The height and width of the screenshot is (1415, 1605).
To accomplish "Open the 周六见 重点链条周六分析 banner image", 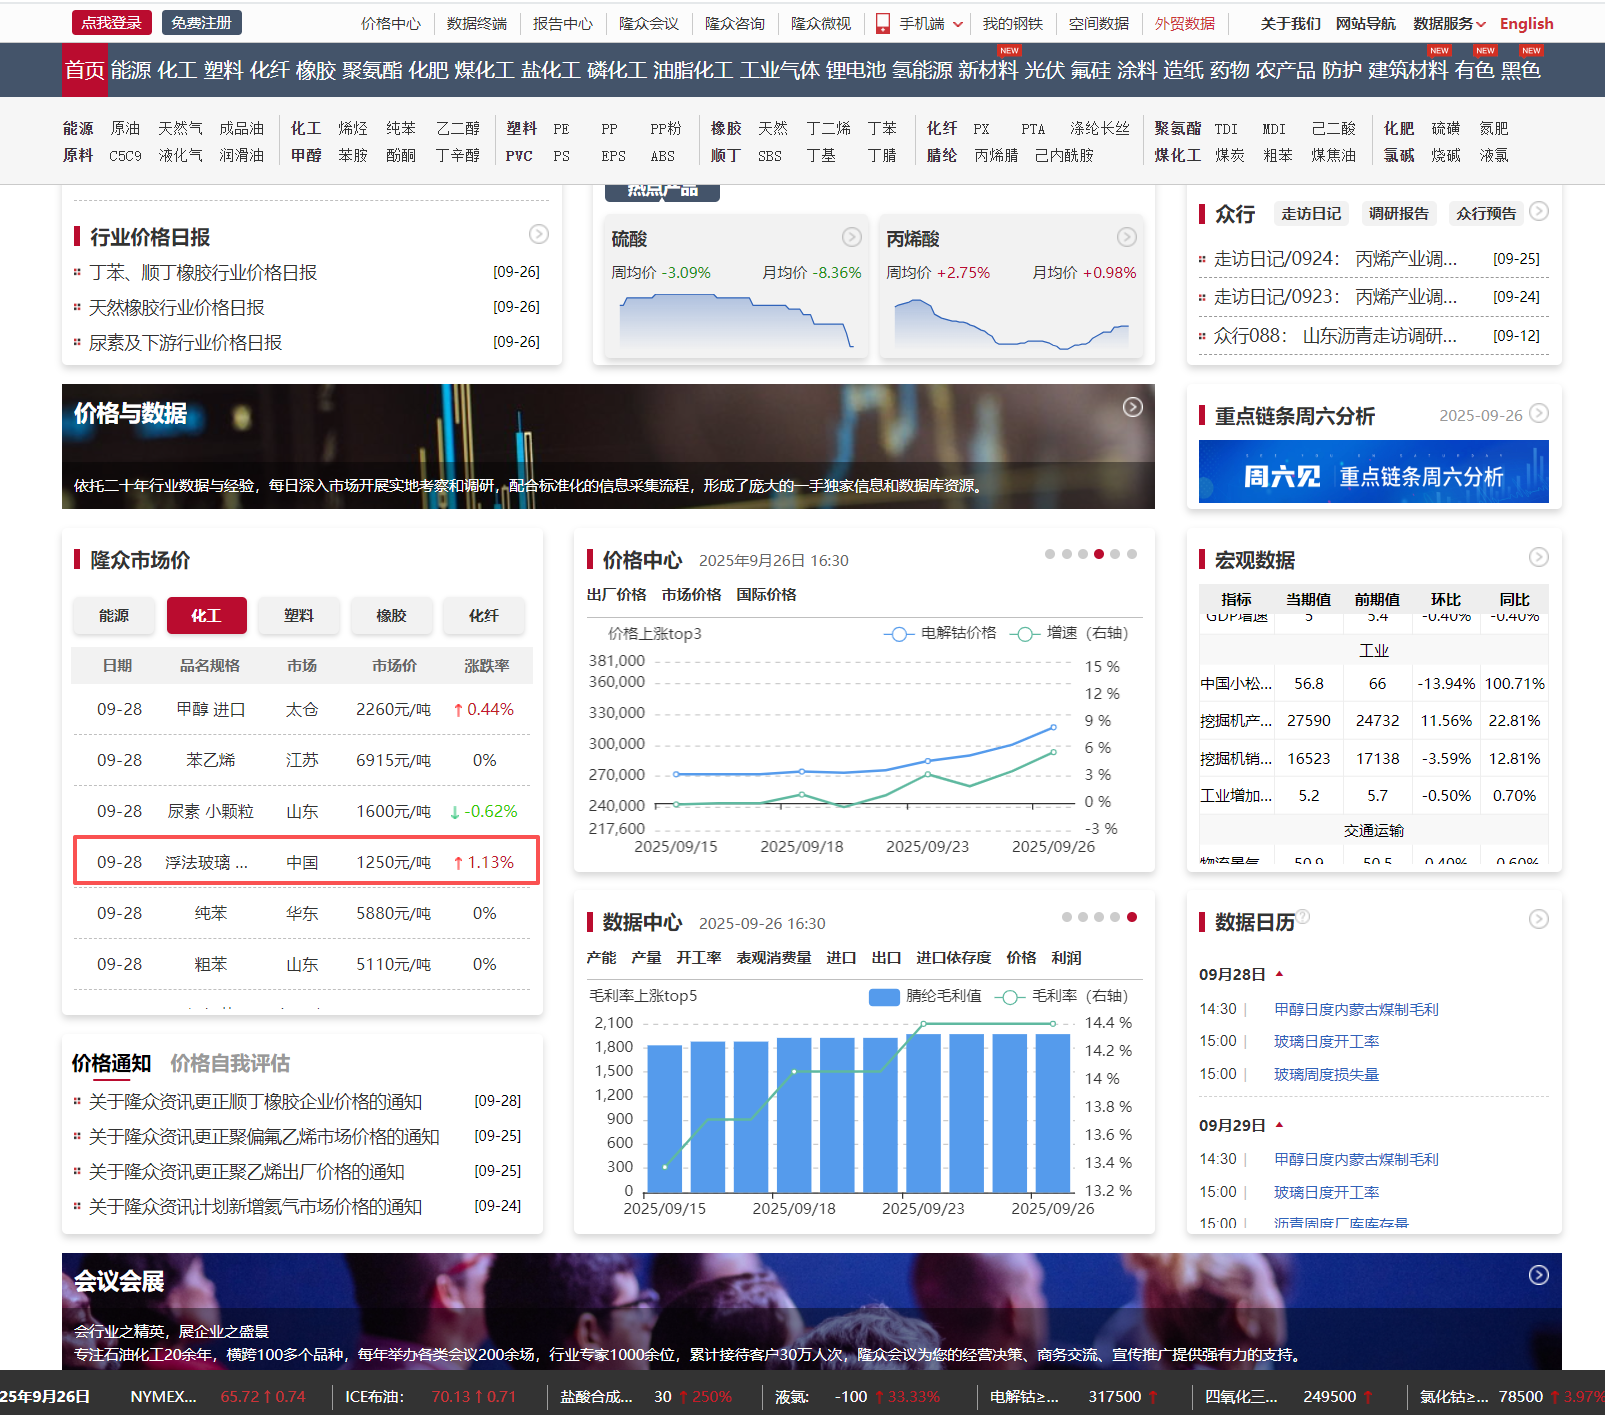I will [x=1374, y=471].
